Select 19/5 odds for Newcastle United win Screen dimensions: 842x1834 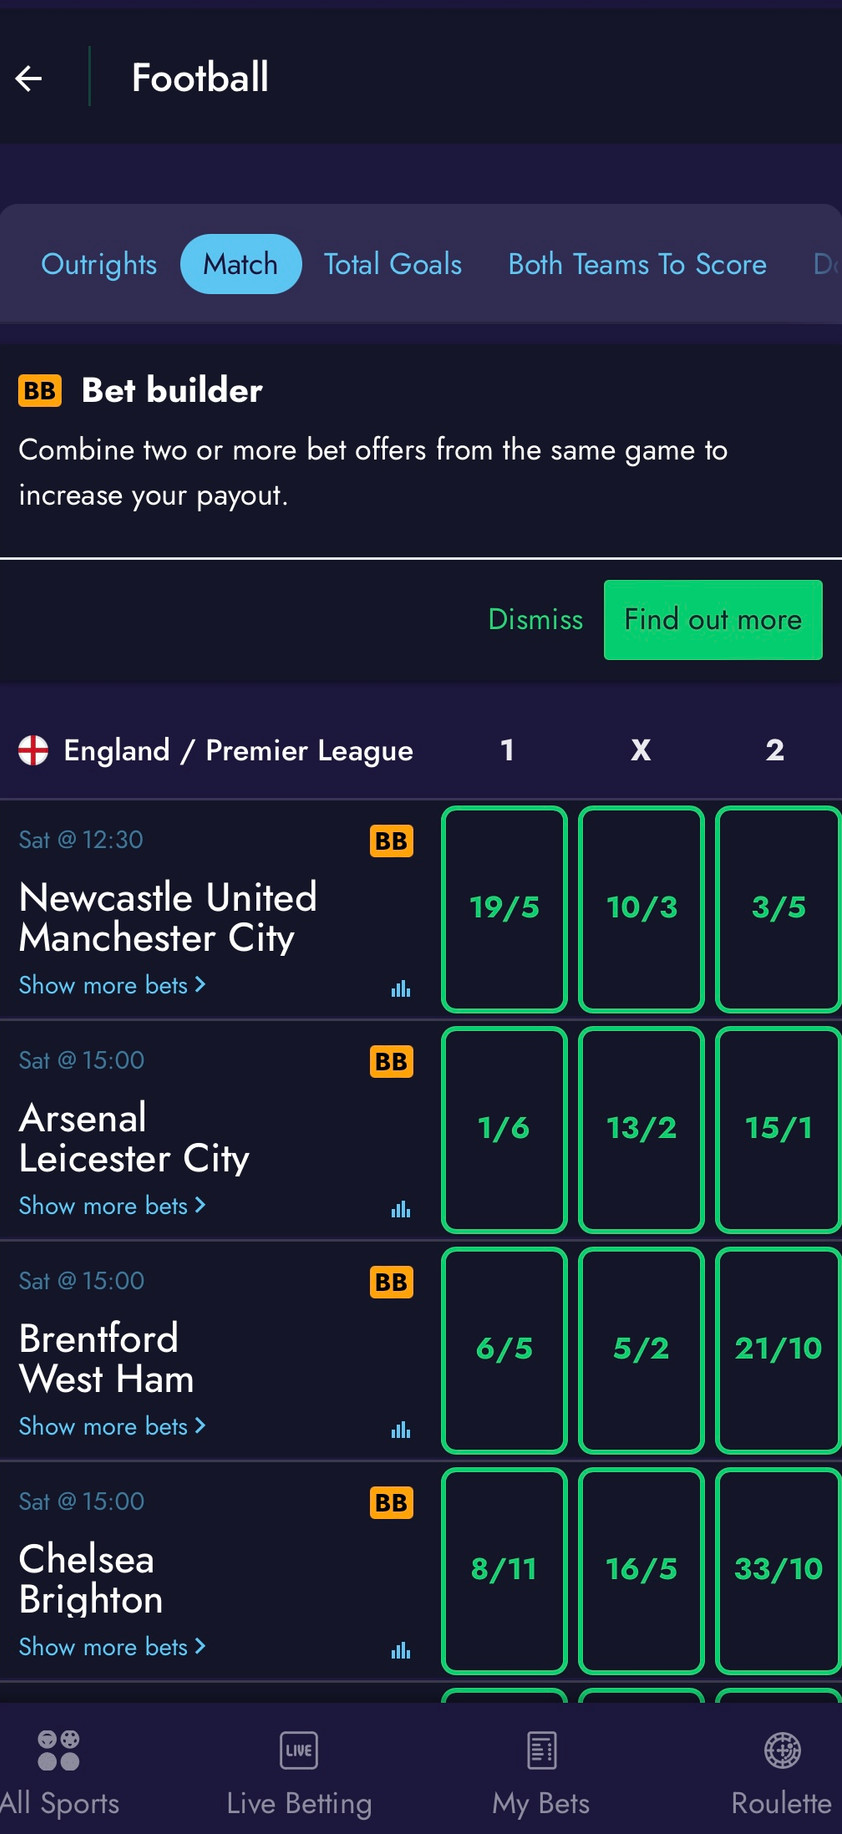click(504, 908)
